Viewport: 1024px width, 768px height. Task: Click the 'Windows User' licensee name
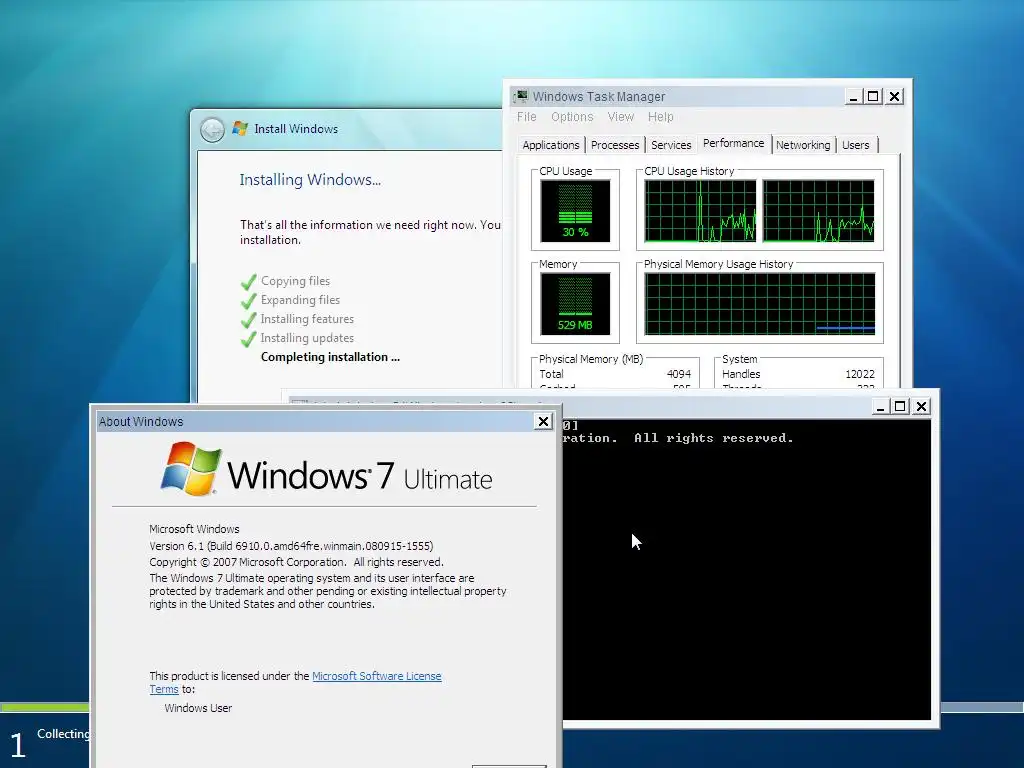coord(198,708)
